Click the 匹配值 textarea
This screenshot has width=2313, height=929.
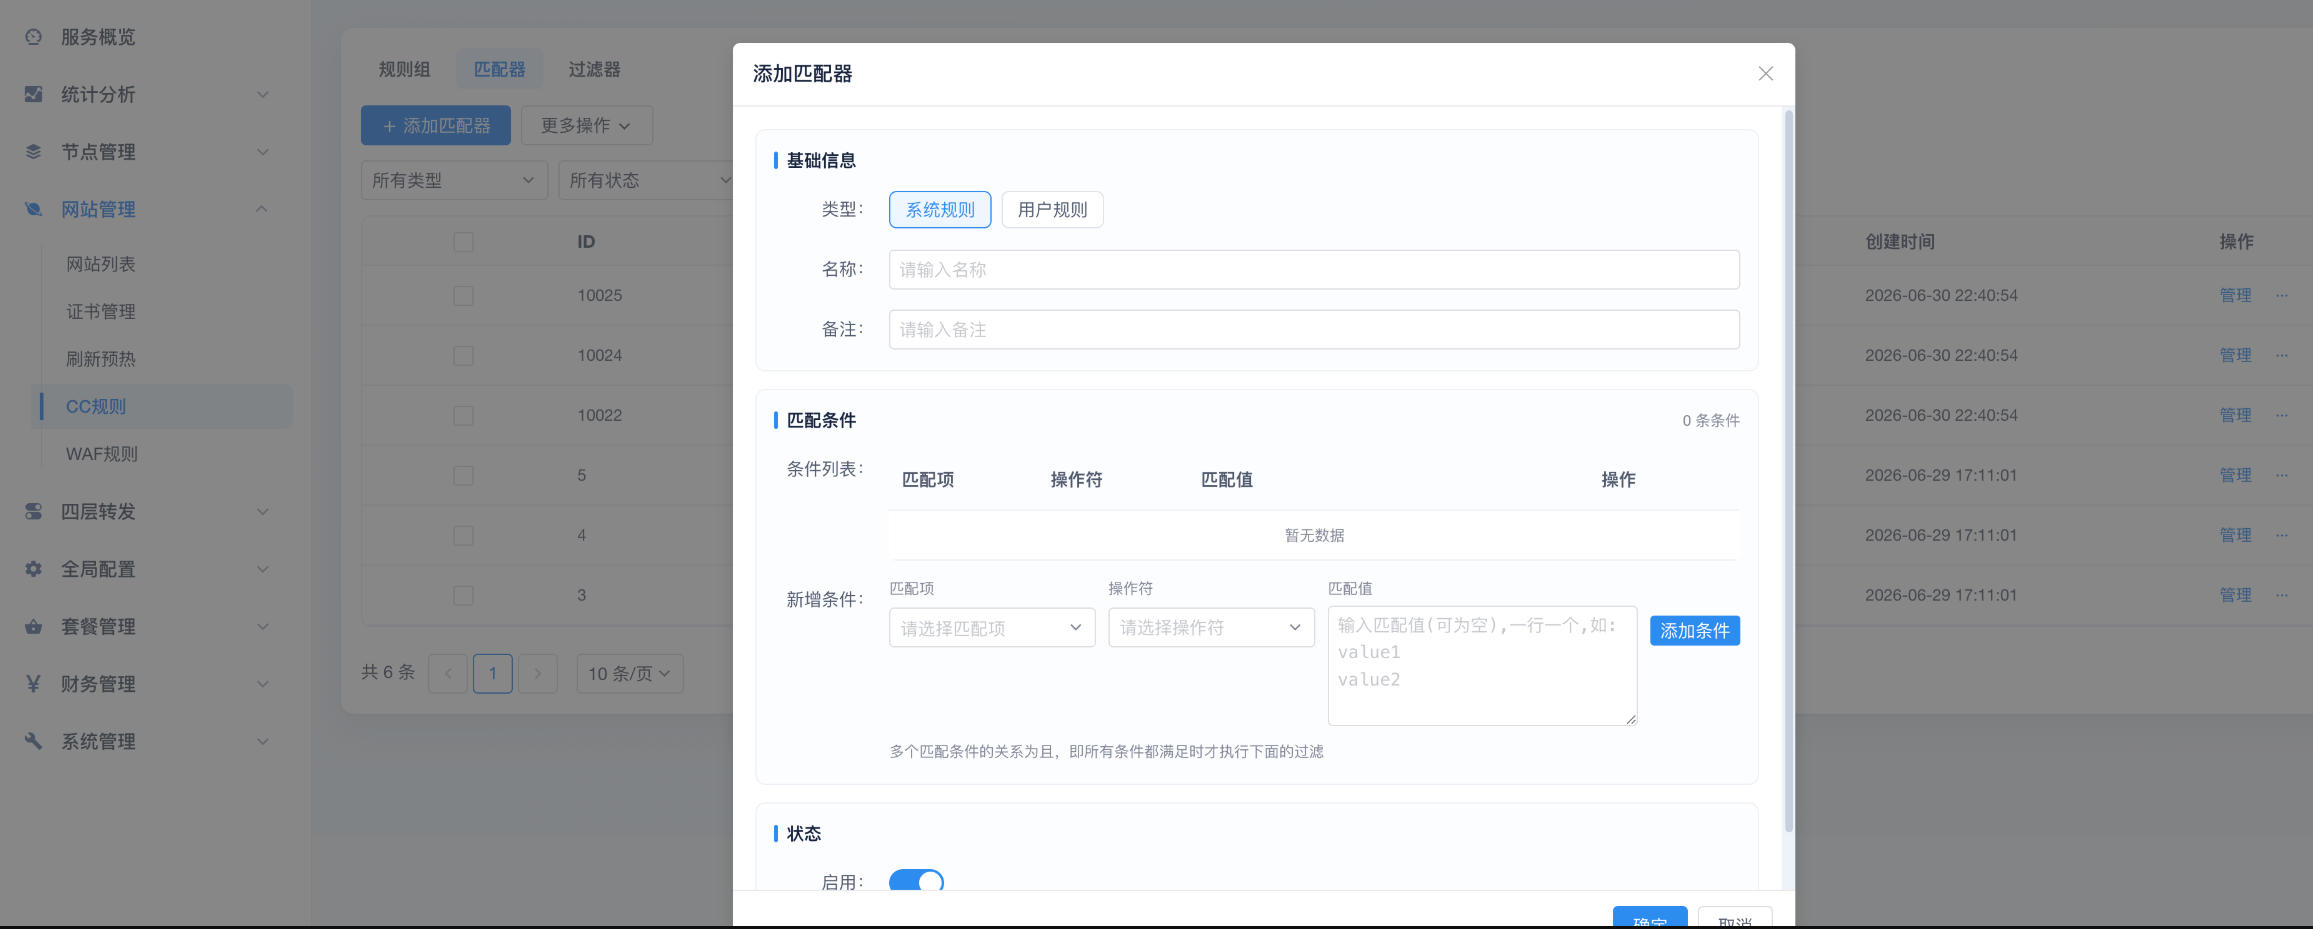coord(1482,666)
